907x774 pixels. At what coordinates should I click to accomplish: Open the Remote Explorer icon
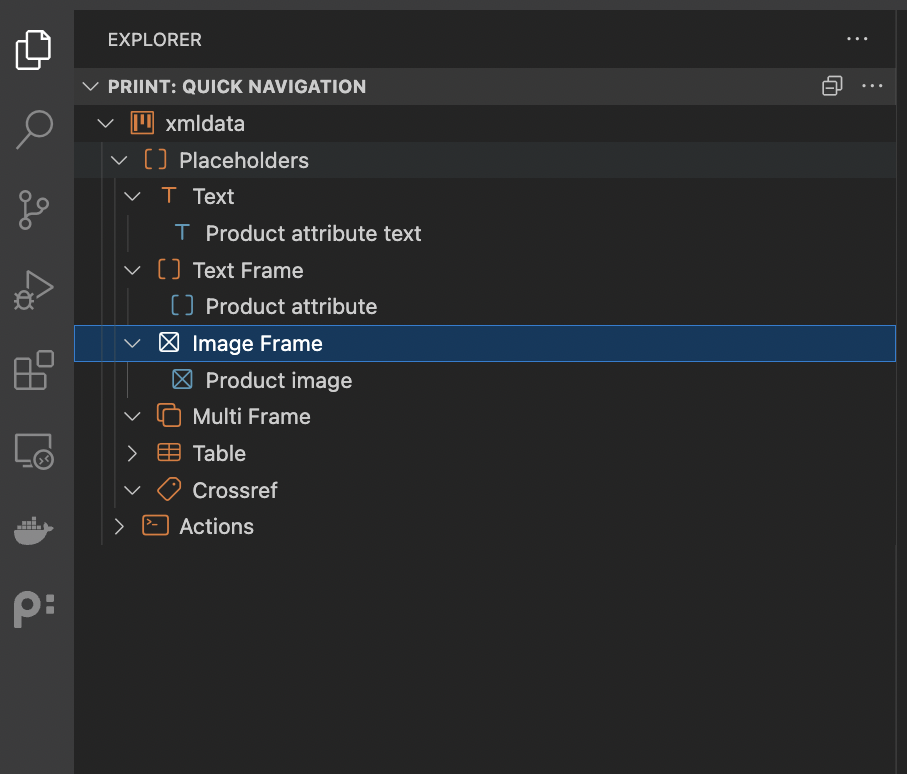(x=34, y=451)
